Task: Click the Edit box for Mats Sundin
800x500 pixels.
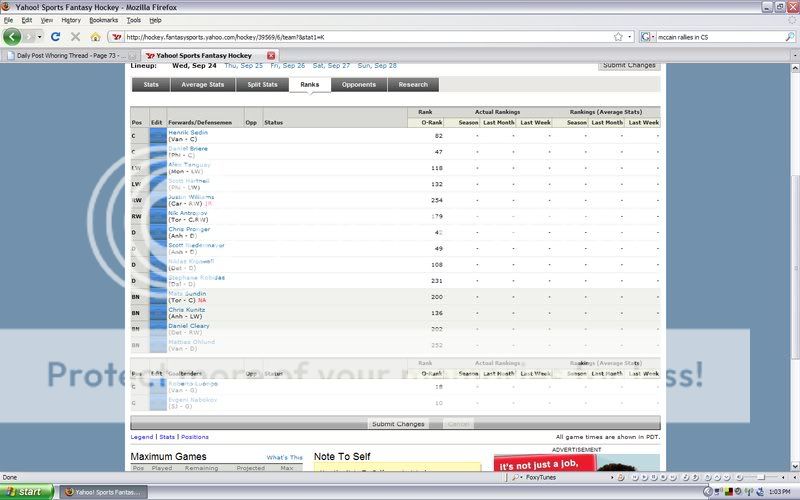Action: point(157,297)
